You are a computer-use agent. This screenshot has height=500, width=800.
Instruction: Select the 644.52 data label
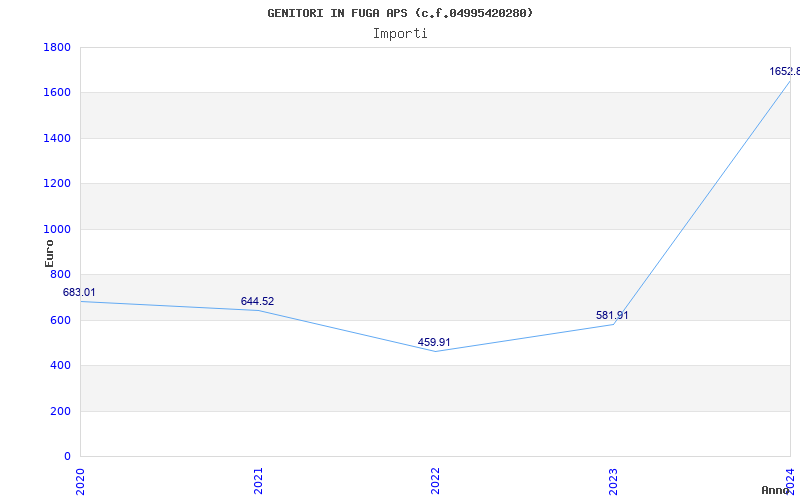click(257, 301)
